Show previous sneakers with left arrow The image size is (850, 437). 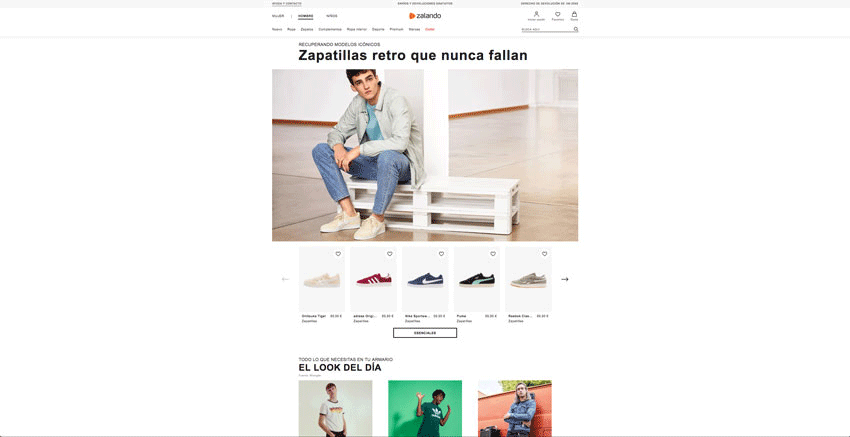tap(286, 279)
